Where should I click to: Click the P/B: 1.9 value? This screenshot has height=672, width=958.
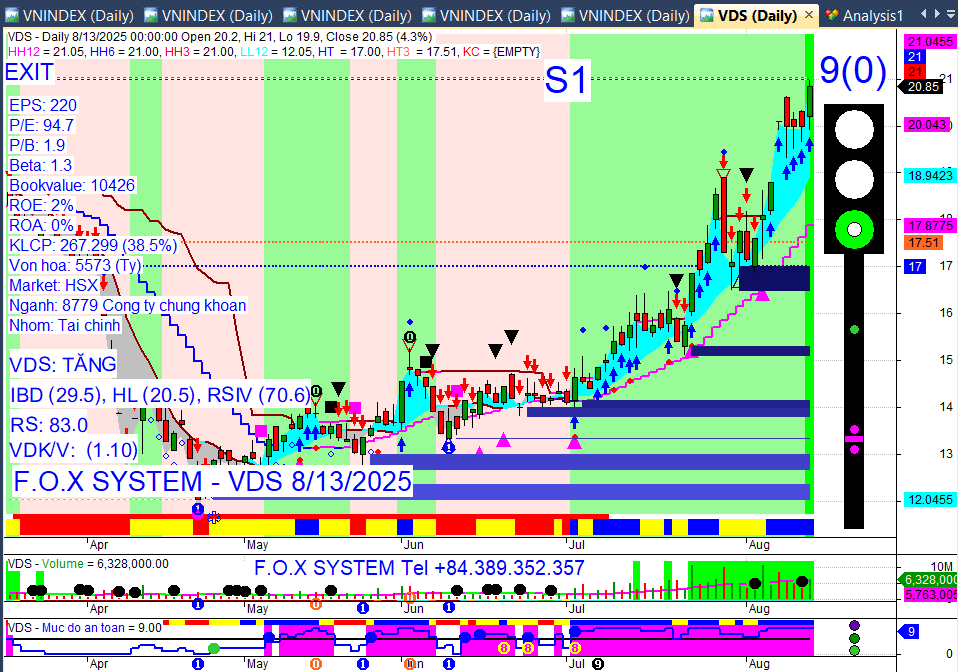[37, 145]
